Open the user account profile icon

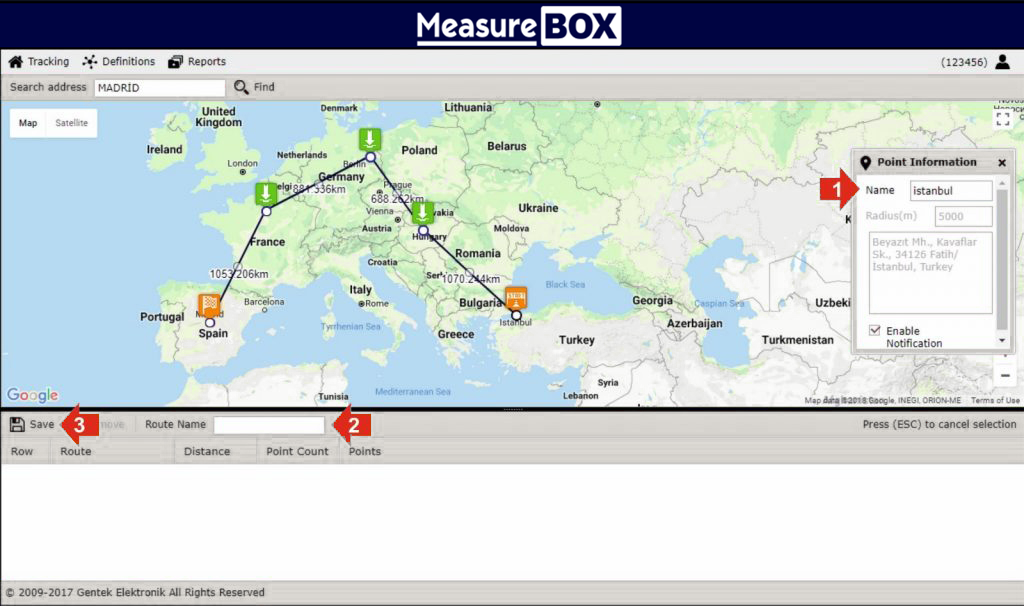click(x=1002, y=62)
